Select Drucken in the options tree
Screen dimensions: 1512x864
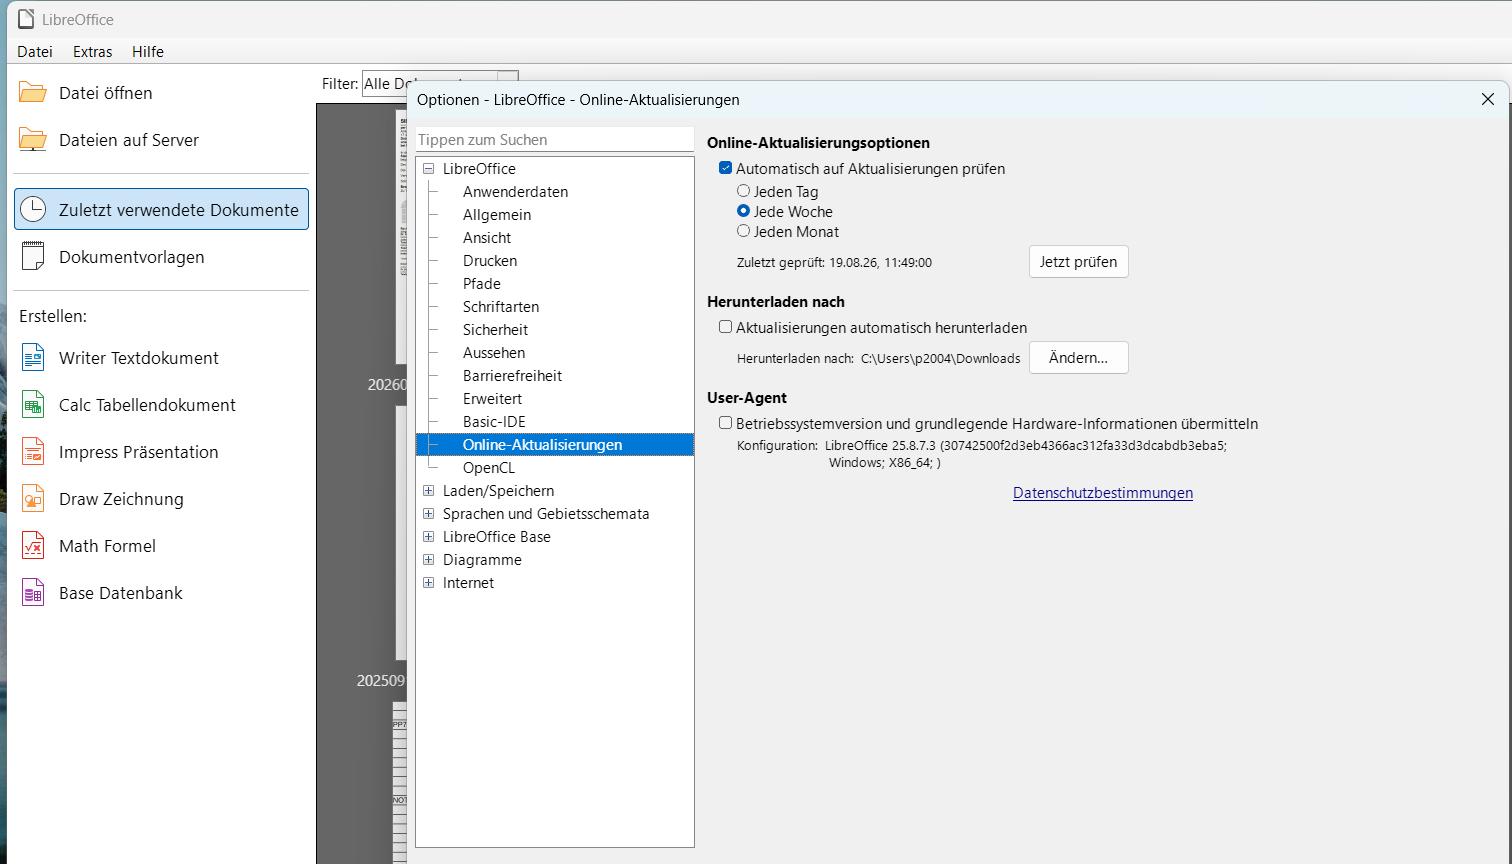(490, 261)
